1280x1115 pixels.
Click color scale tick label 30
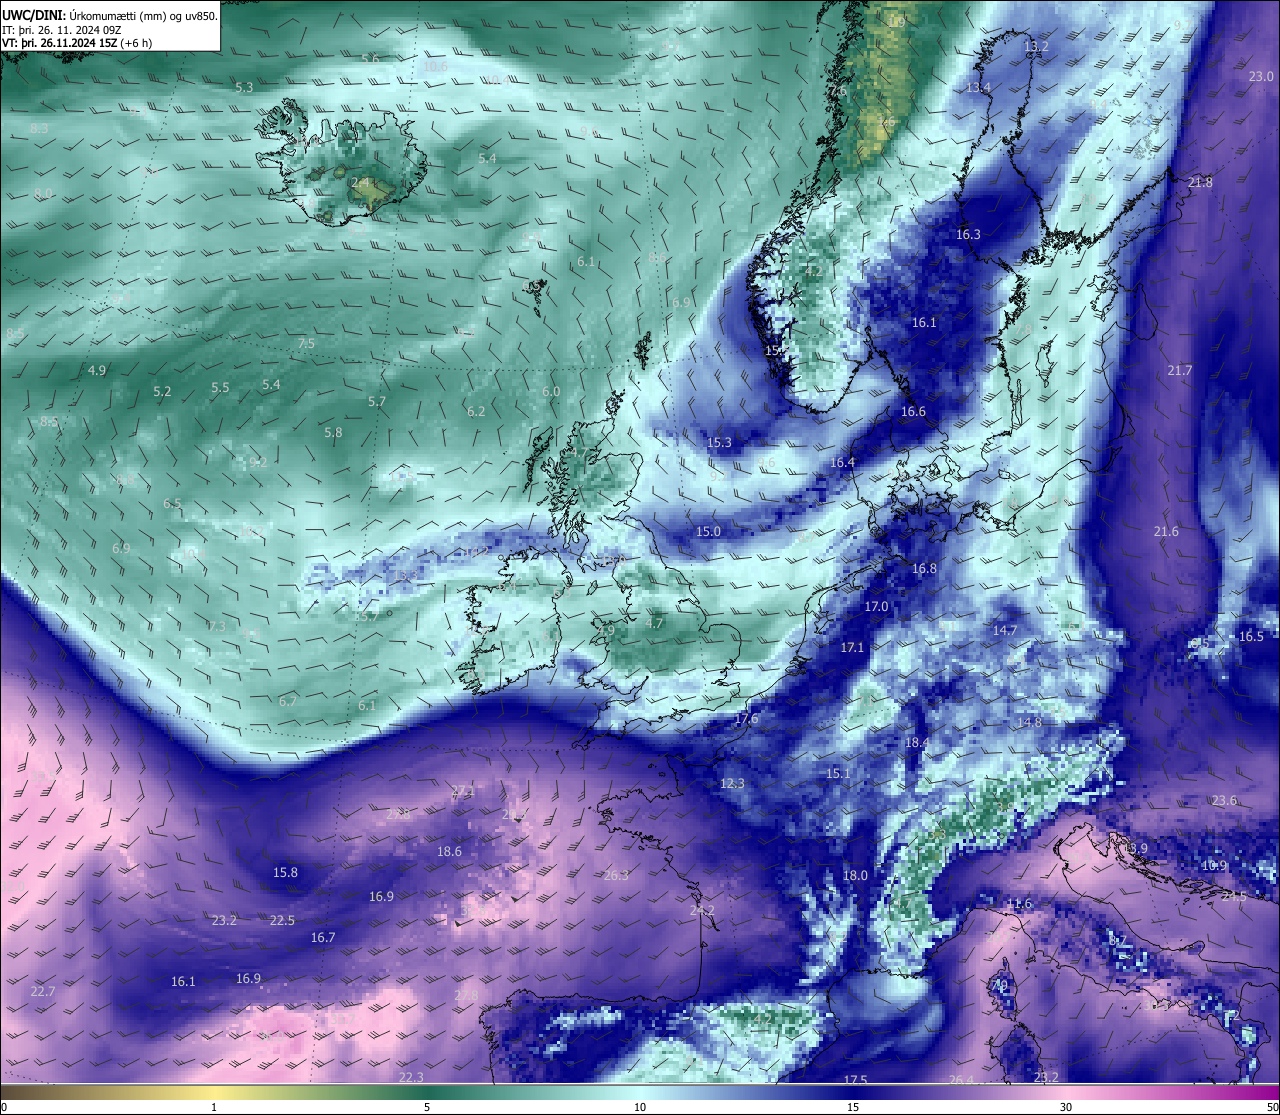click(1066, 1107)
